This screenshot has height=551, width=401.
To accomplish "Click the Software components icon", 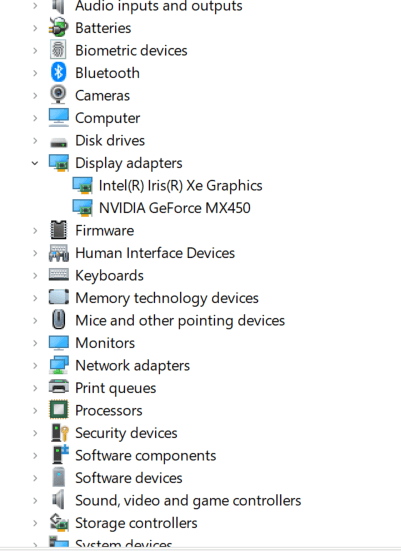I will tap(60, 455).
